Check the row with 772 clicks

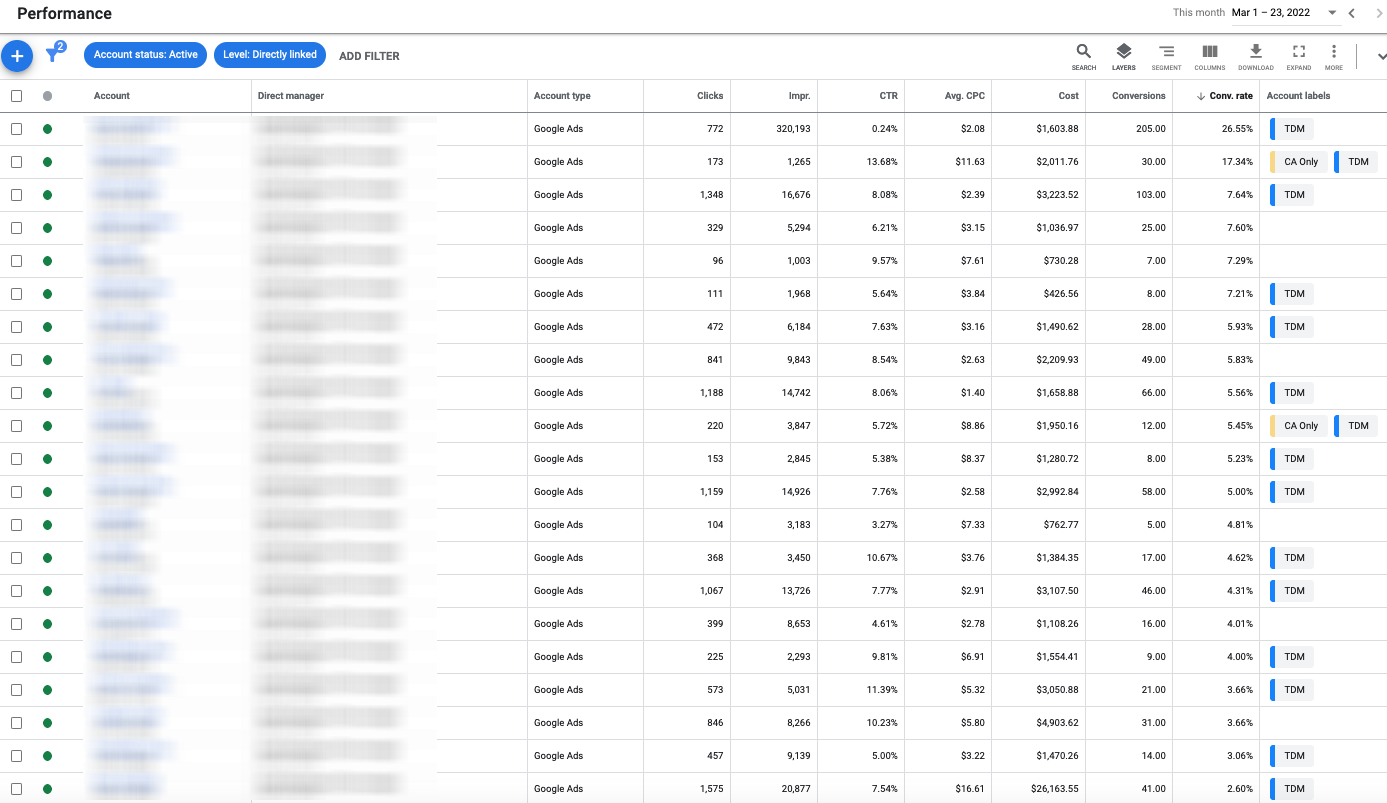[x=16, y=129]
